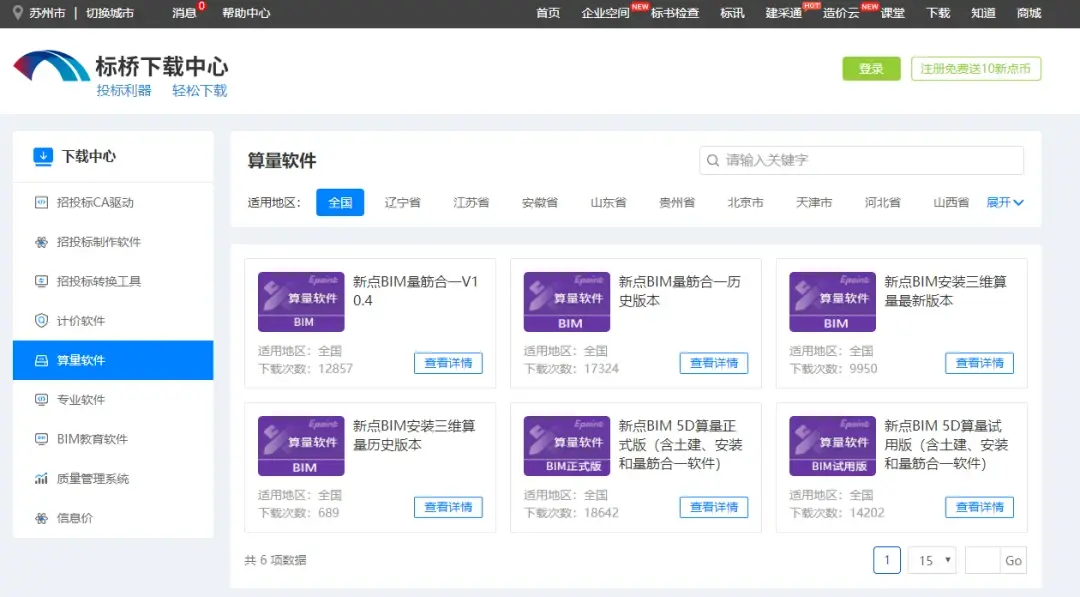Select the 全国 region filter
This screenshot has width=1080, height=597.
pyautogui.click(x=340, y=202)
